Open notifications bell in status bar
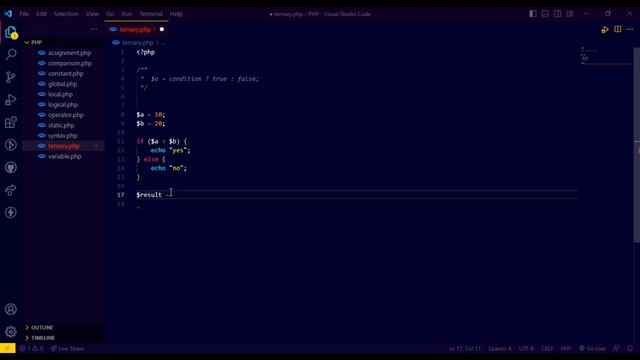The image size is (640, 360). [630, 348]
